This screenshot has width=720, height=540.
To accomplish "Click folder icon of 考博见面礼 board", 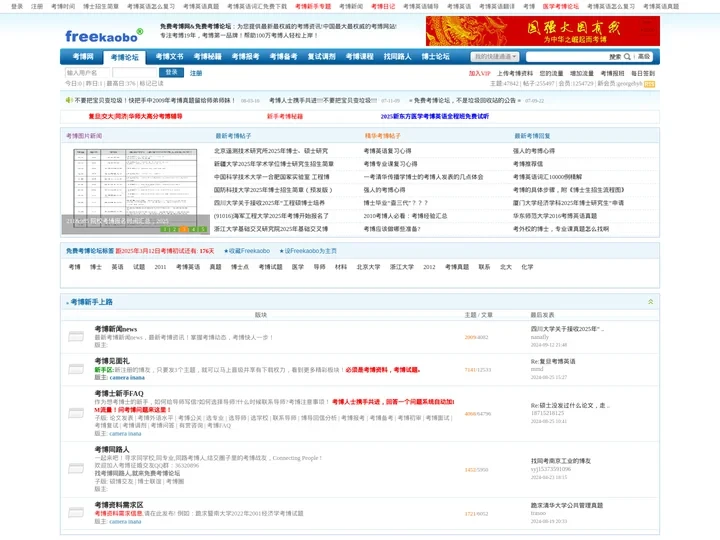I will point(76,369).
